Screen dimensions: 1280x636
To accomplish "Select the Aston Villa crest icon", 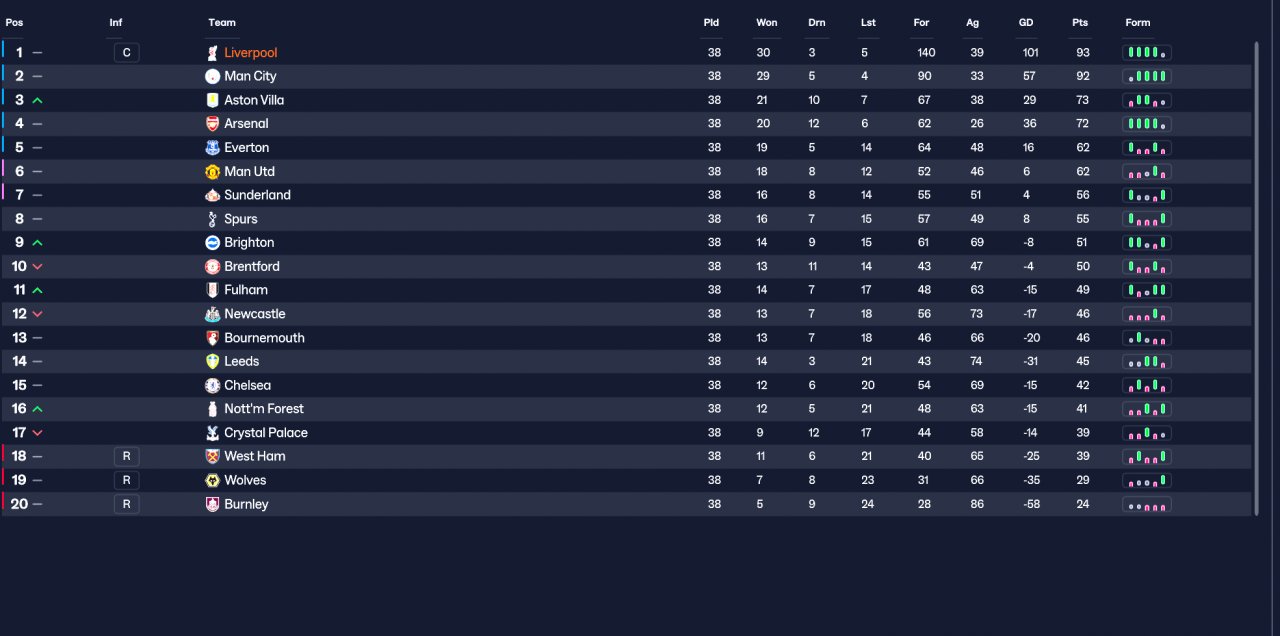I will coord(212,100).
